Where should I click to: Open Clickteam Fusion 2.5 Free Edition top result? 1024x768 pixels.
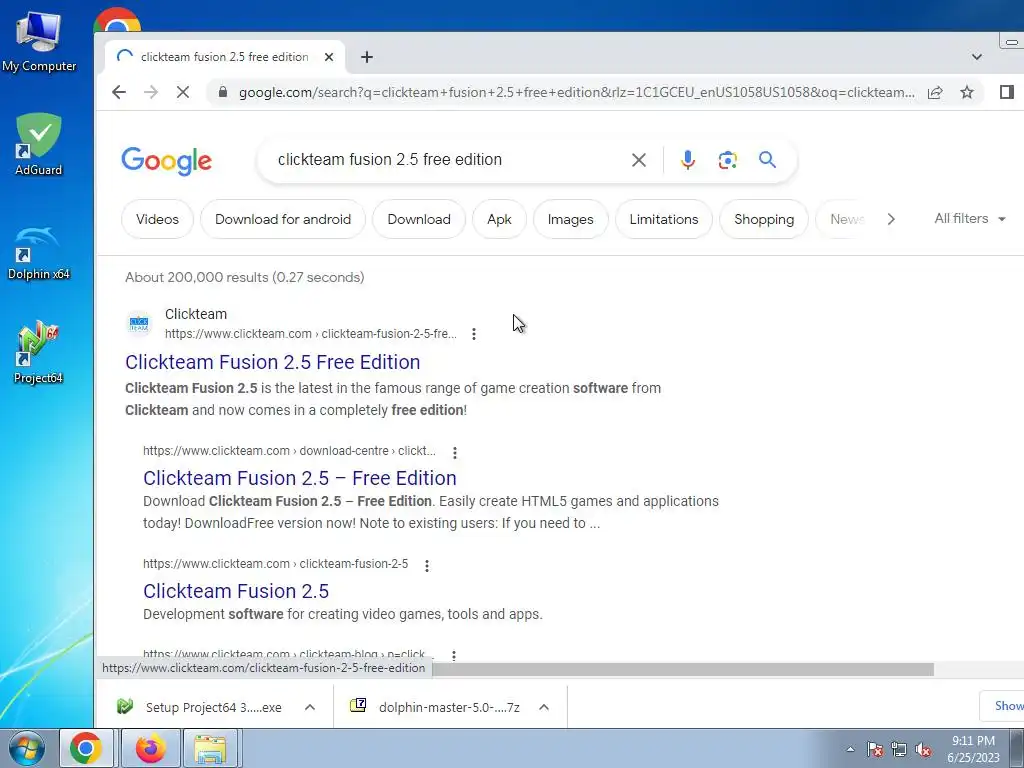tap(272, 362)
